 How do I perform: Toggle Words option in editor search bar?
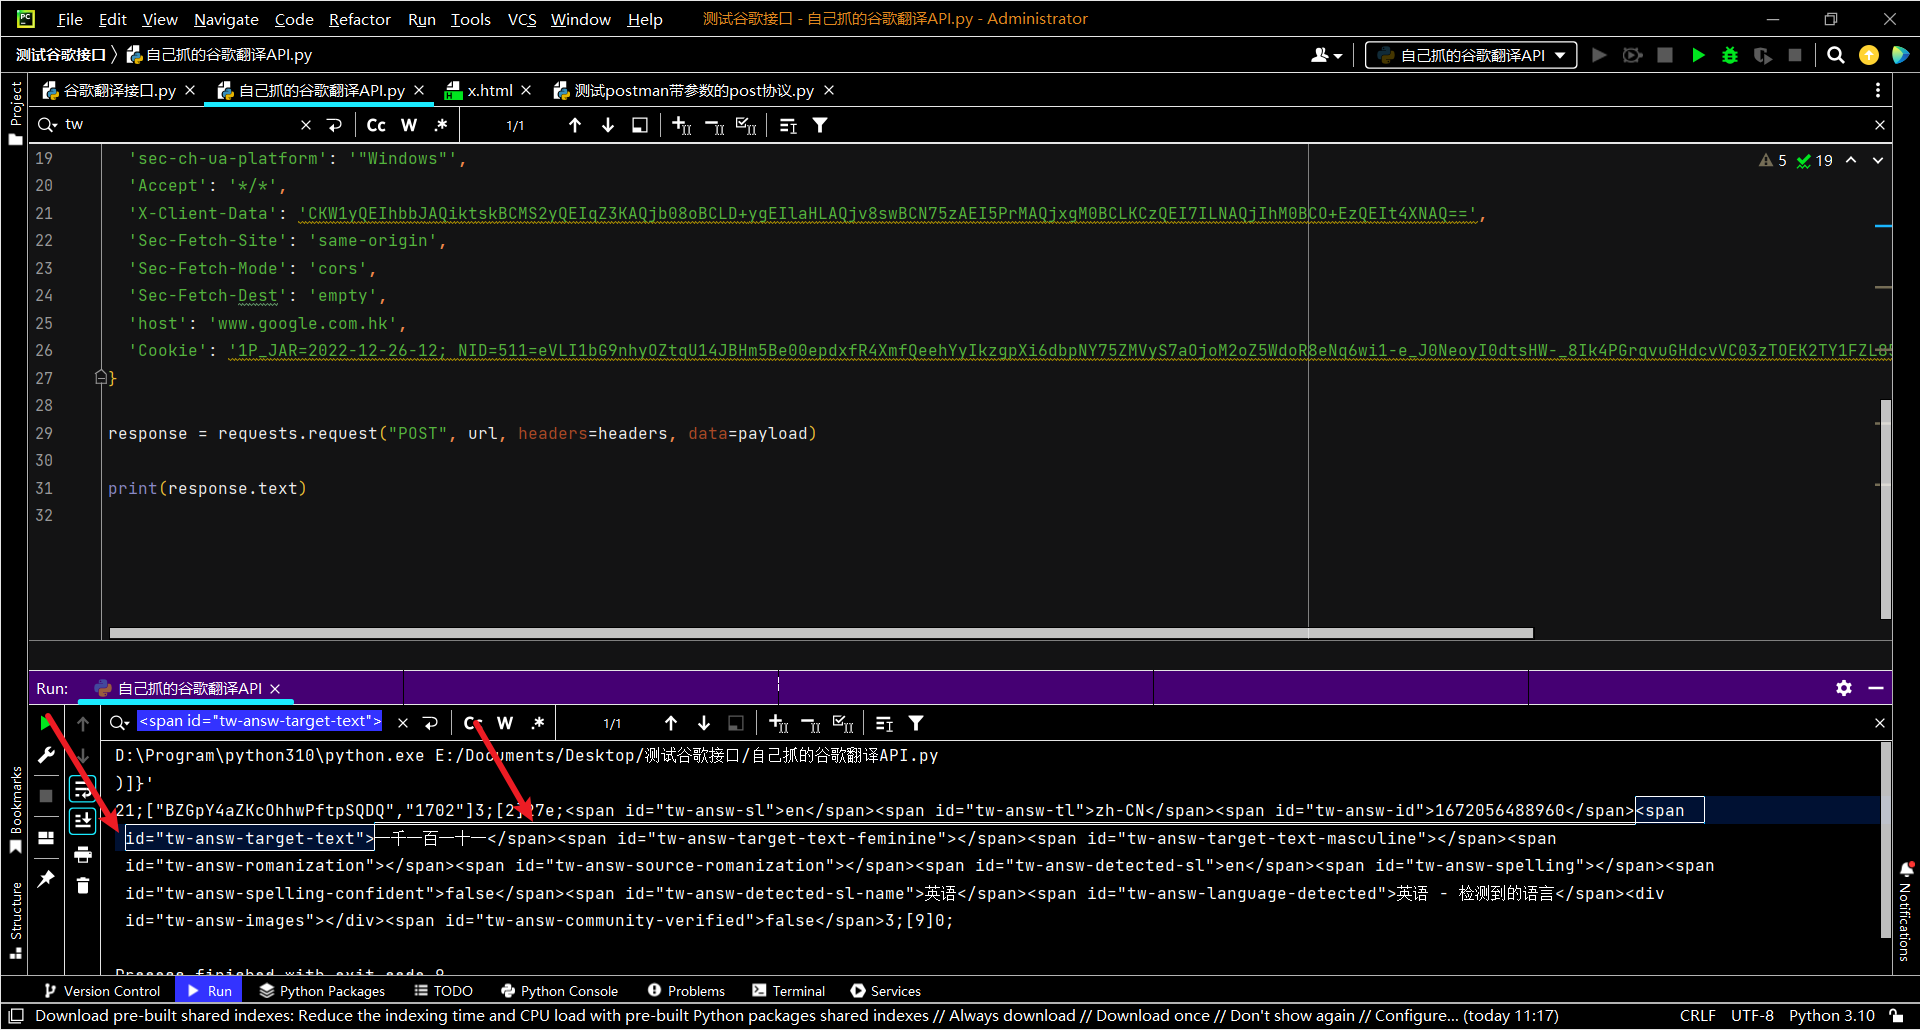409,126
